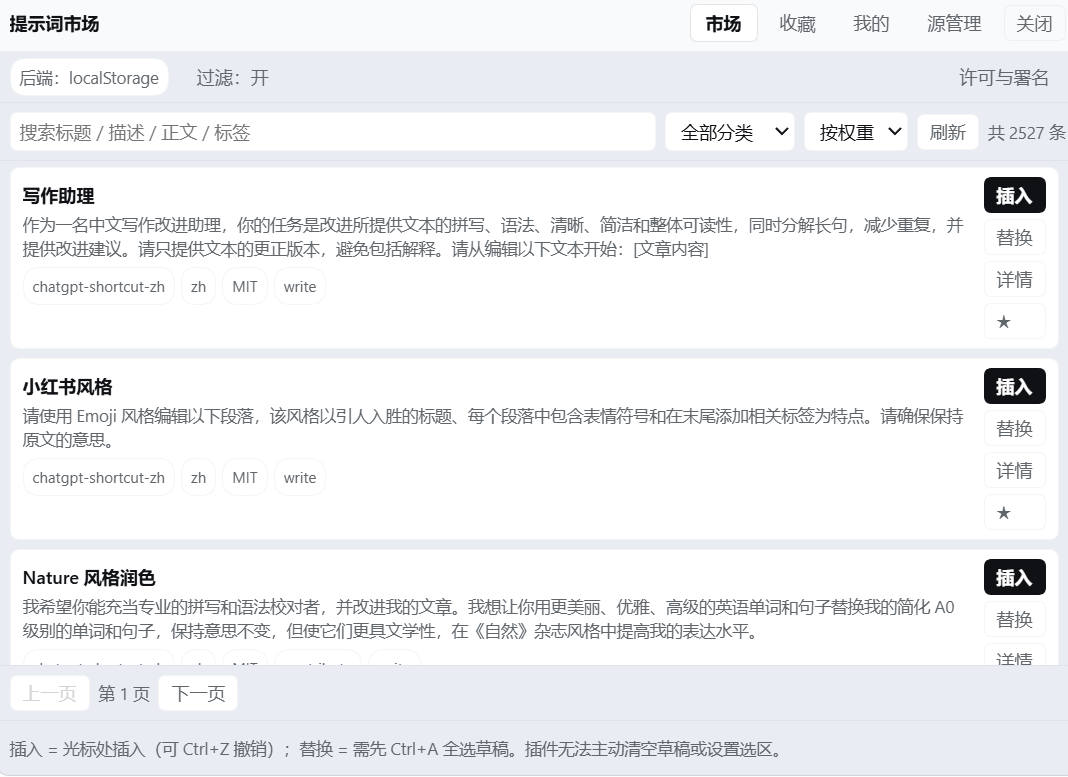Click the Nature 风格润色 card title
This screenshot has height=777, width=1068.
click(89, 577)
